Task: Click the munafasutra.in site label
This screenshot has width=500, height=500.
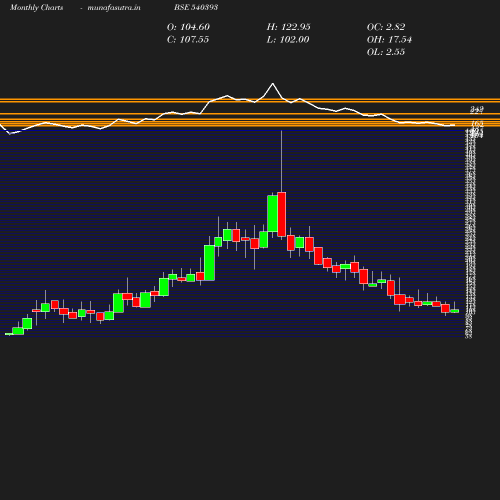Action: (114, 7)
